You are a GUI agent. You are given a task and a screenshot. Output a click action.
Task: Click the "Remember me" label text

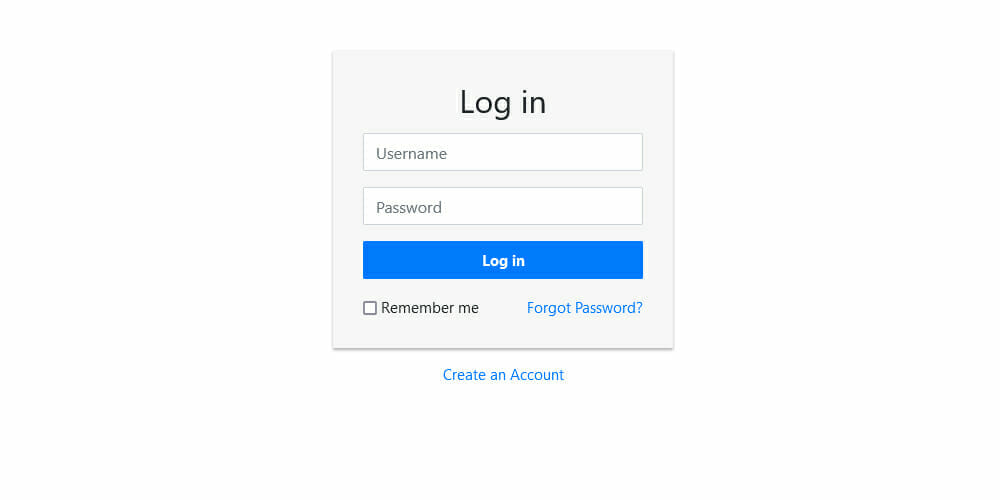pyautogui.click(x=430, y=308)
